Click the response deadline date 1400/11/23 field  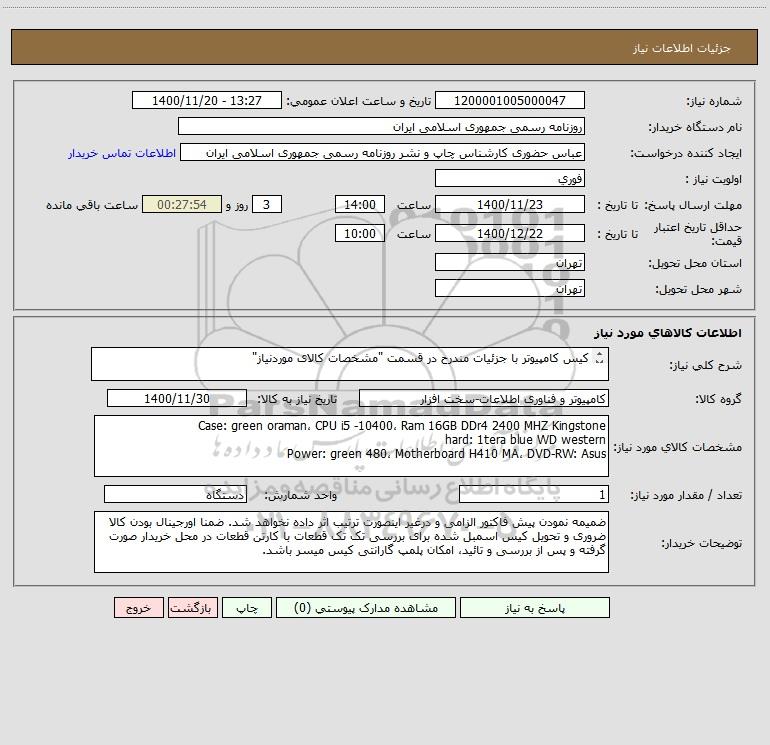pos(510,204)
